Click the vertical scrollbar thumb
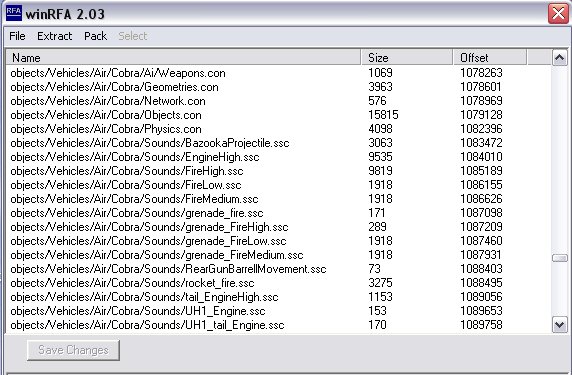Screen dimensions: 572x375 coord(560,258)
